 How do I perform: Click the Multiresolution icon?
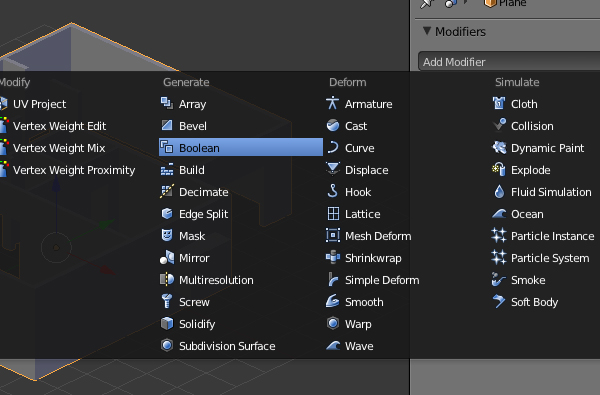(167, 279)
